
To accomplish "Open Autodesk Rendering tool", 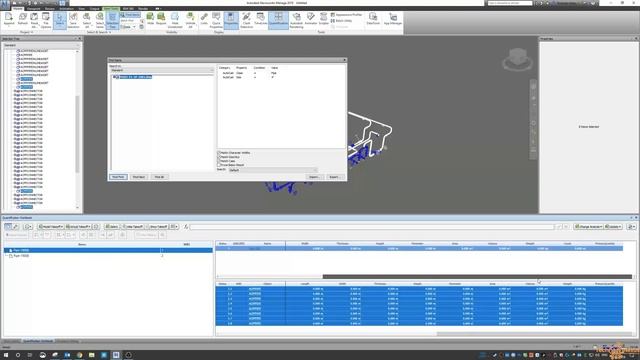I will [x=296, y=19].
